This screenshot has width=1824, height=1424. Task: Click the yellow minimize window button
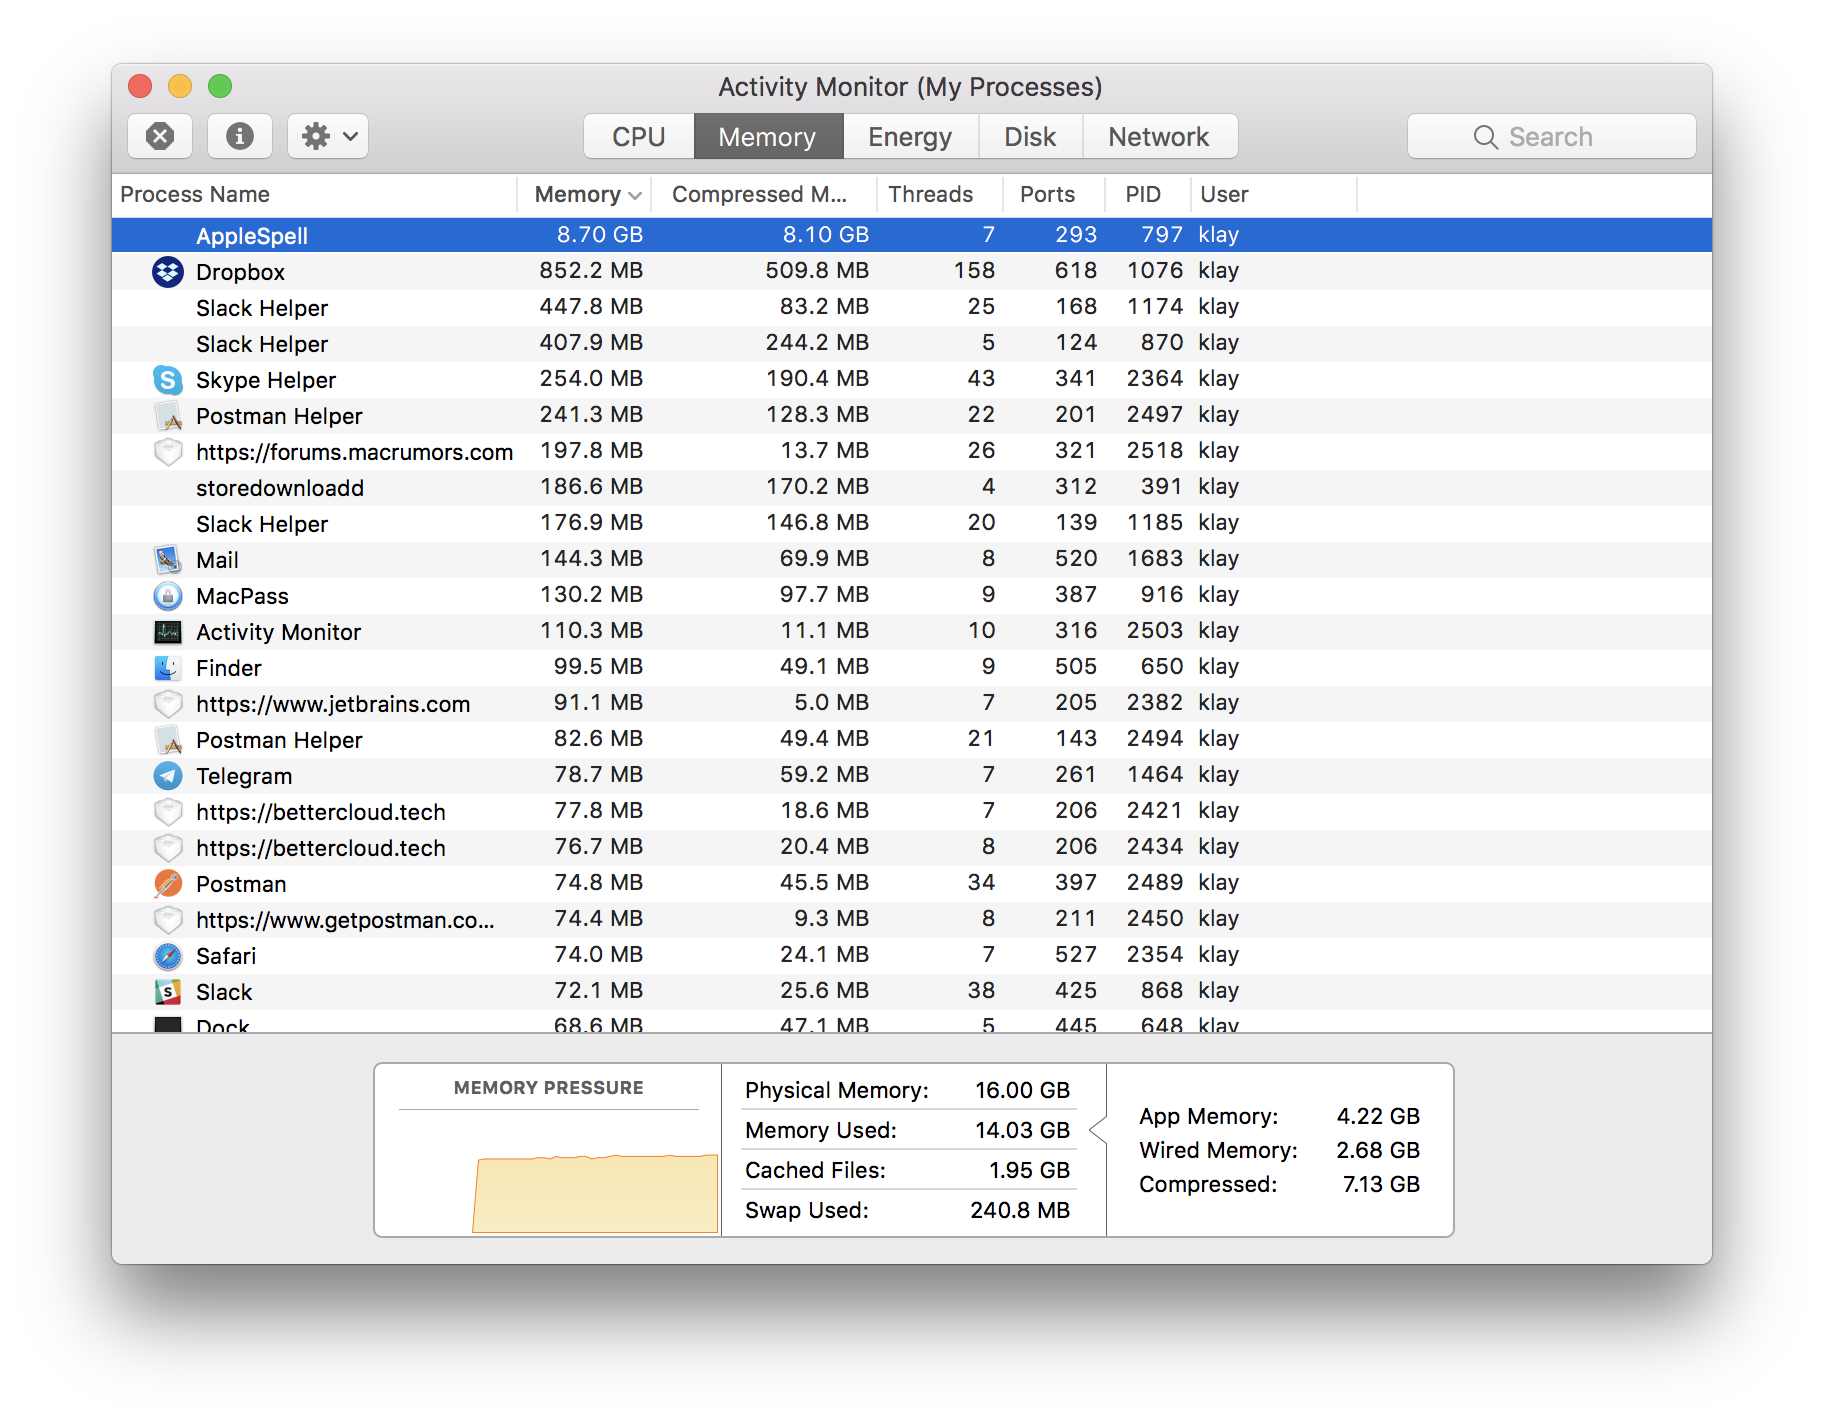point(180,86)
